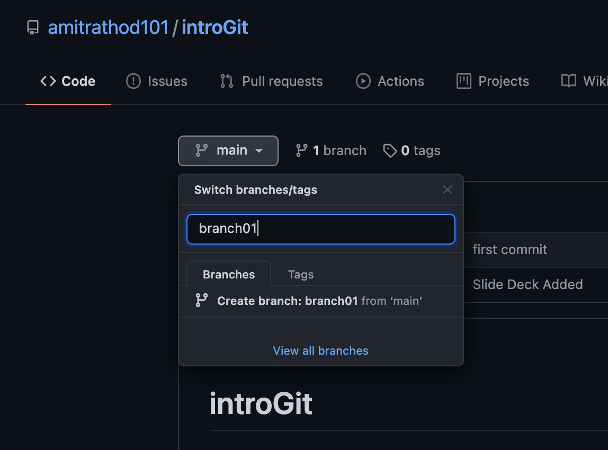Click the Wiki book icon
608x450 pixels.
(568, 81)
